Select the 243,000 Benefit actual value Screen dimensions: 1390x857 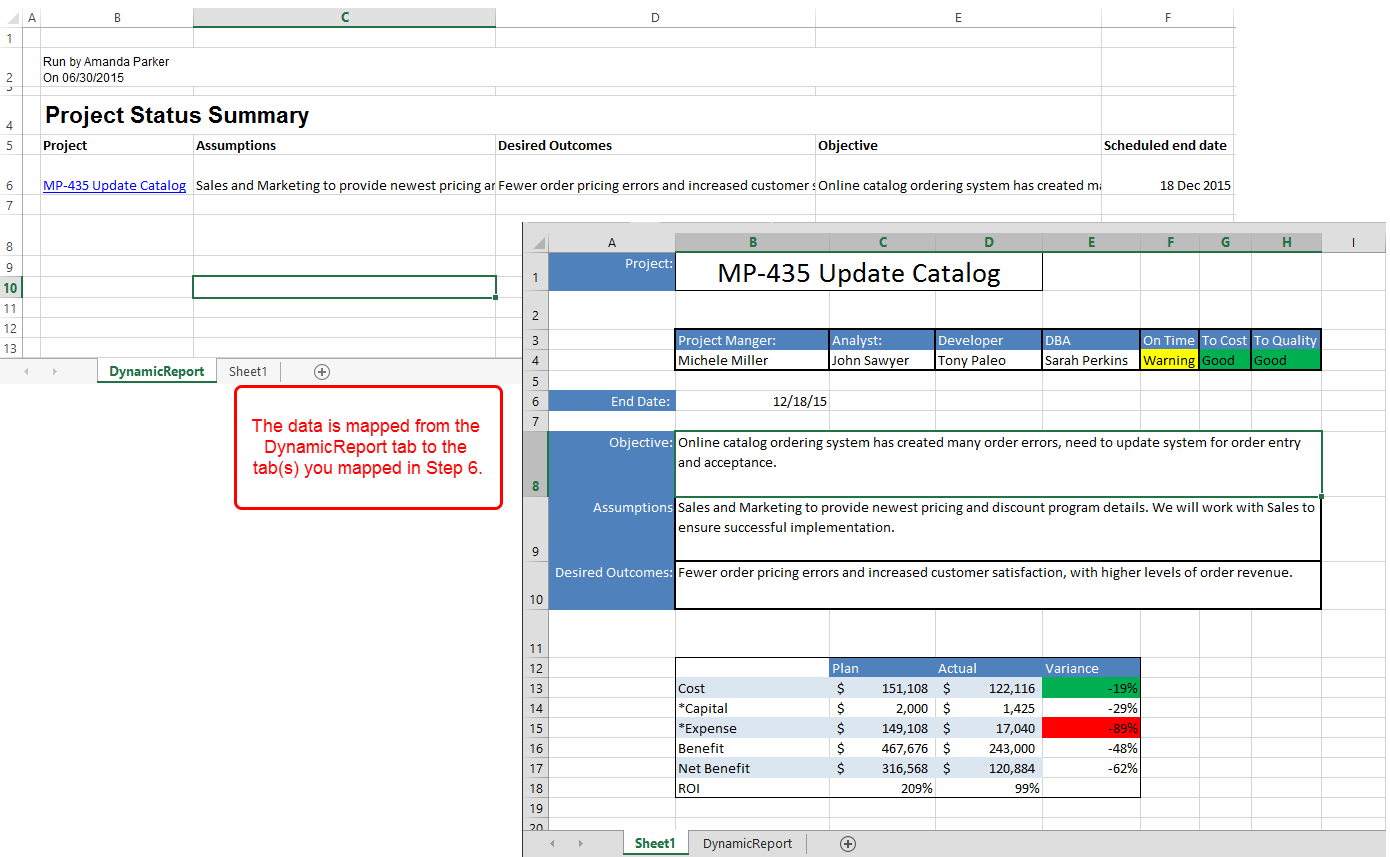[x=988, y=748]
